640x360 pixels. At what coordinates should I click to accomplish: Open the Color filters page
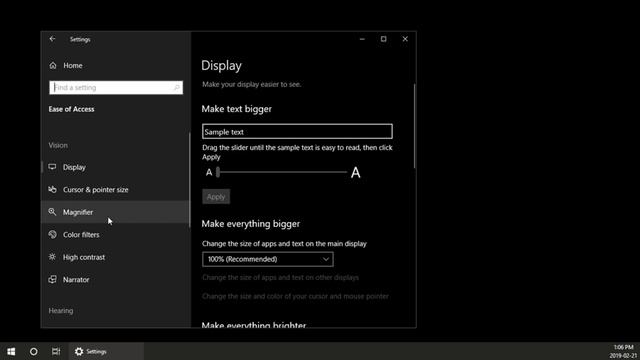pyautogui.click(x=116, y=234)
